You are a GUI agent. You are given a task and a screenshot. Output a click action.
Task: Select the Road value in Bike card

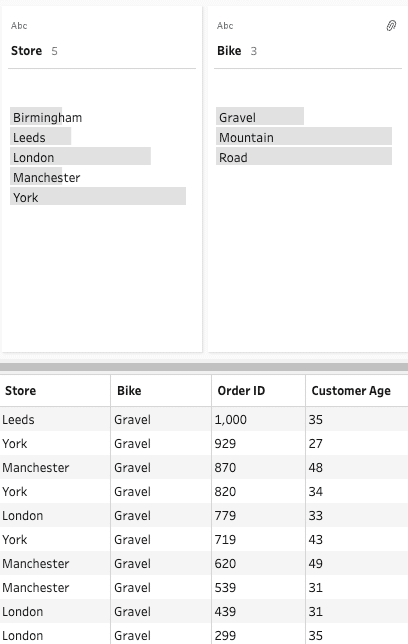pos(304,157)
